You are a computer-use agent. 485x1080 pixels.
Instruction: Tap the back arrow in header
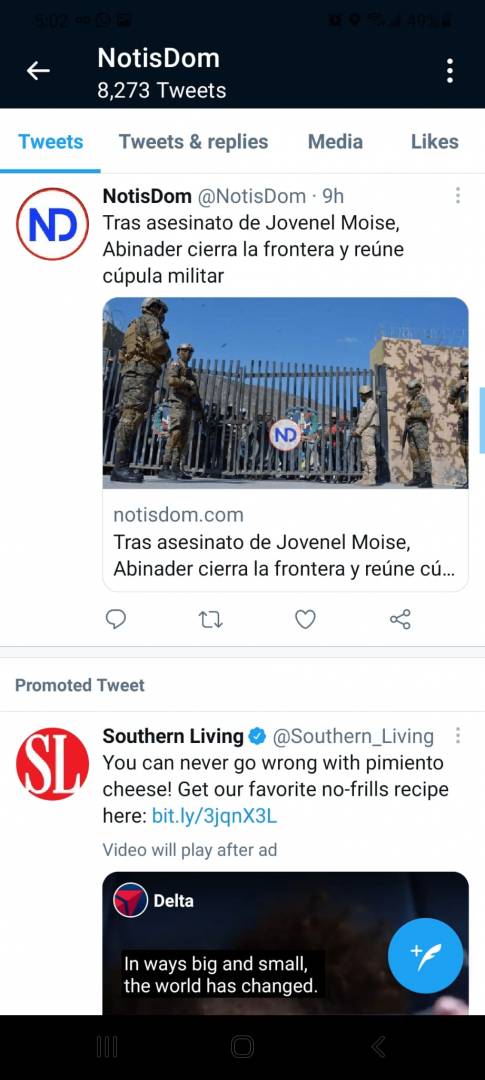[x=38, y=70]
